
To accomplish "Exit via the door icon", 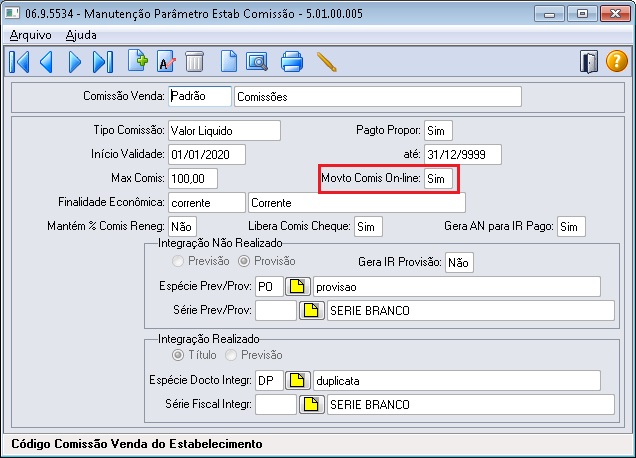I will coord(589,62).
